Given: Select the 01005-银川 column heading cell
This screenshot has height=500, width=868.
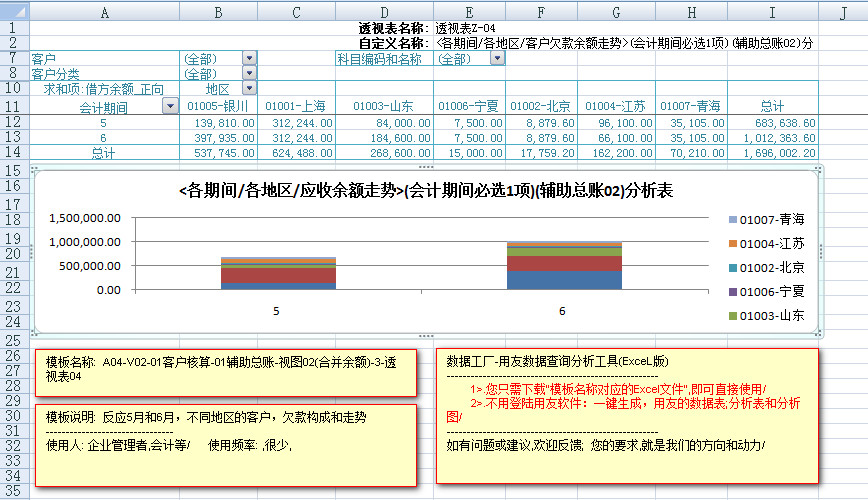Looking at the screenshot, I should pos(218,106).
